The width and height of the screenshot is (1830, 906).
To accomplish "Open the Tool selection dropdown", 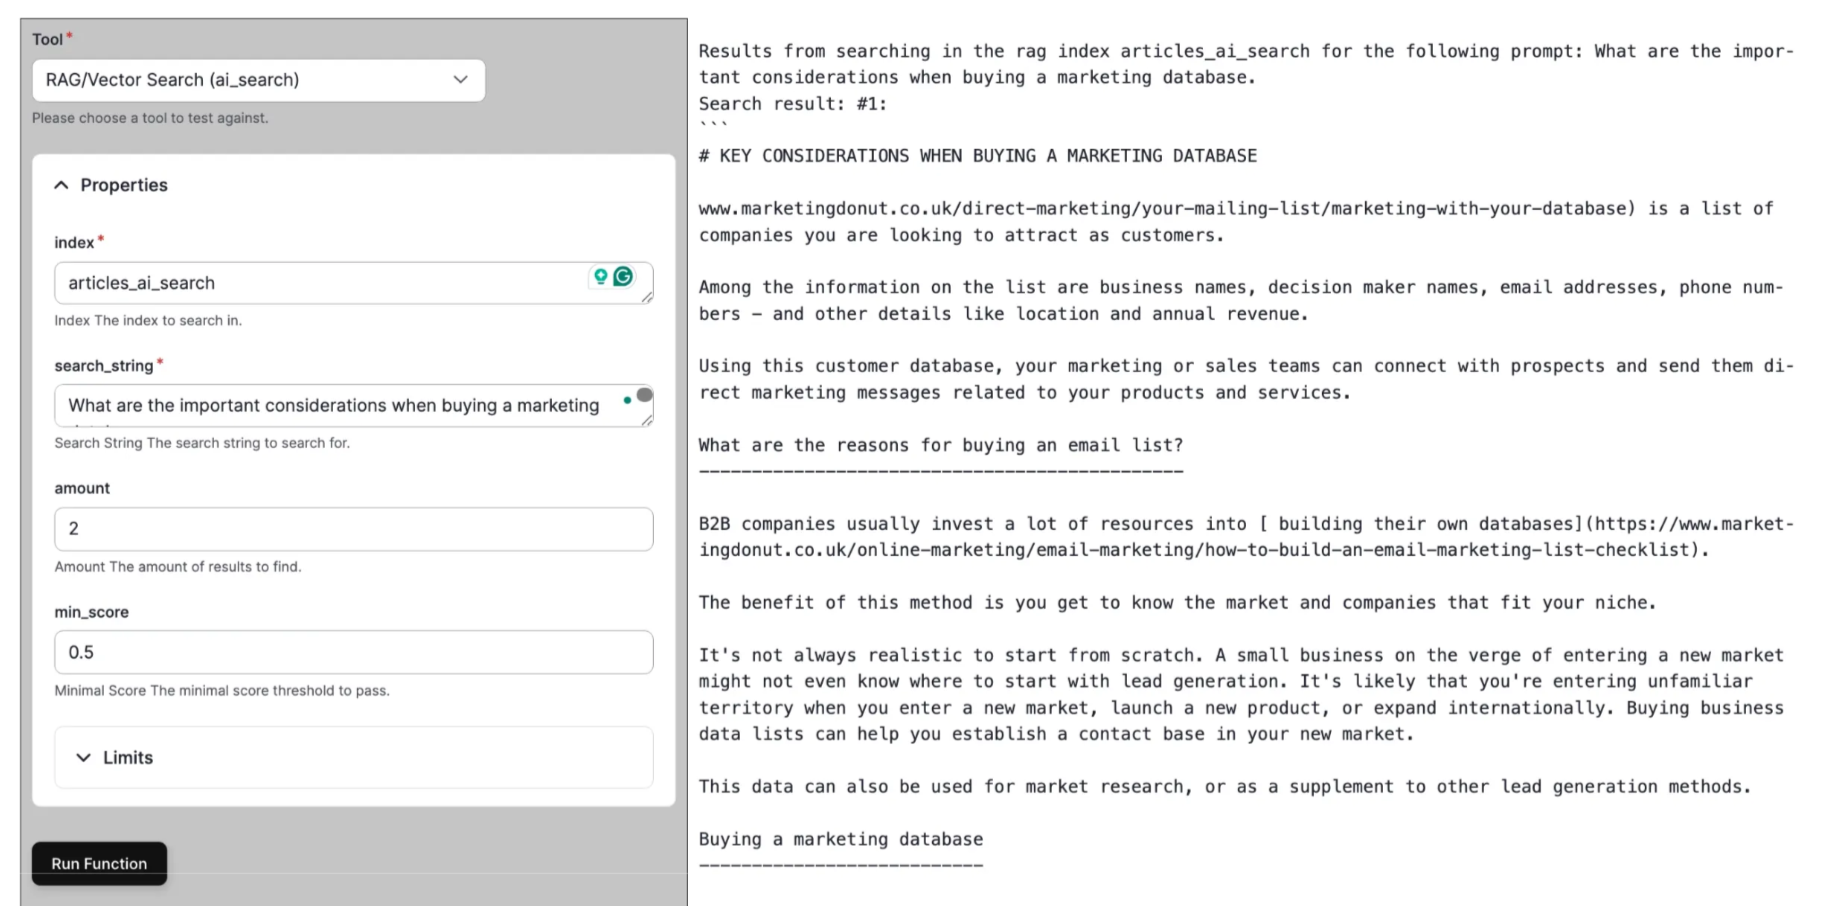I will point(459,80).
